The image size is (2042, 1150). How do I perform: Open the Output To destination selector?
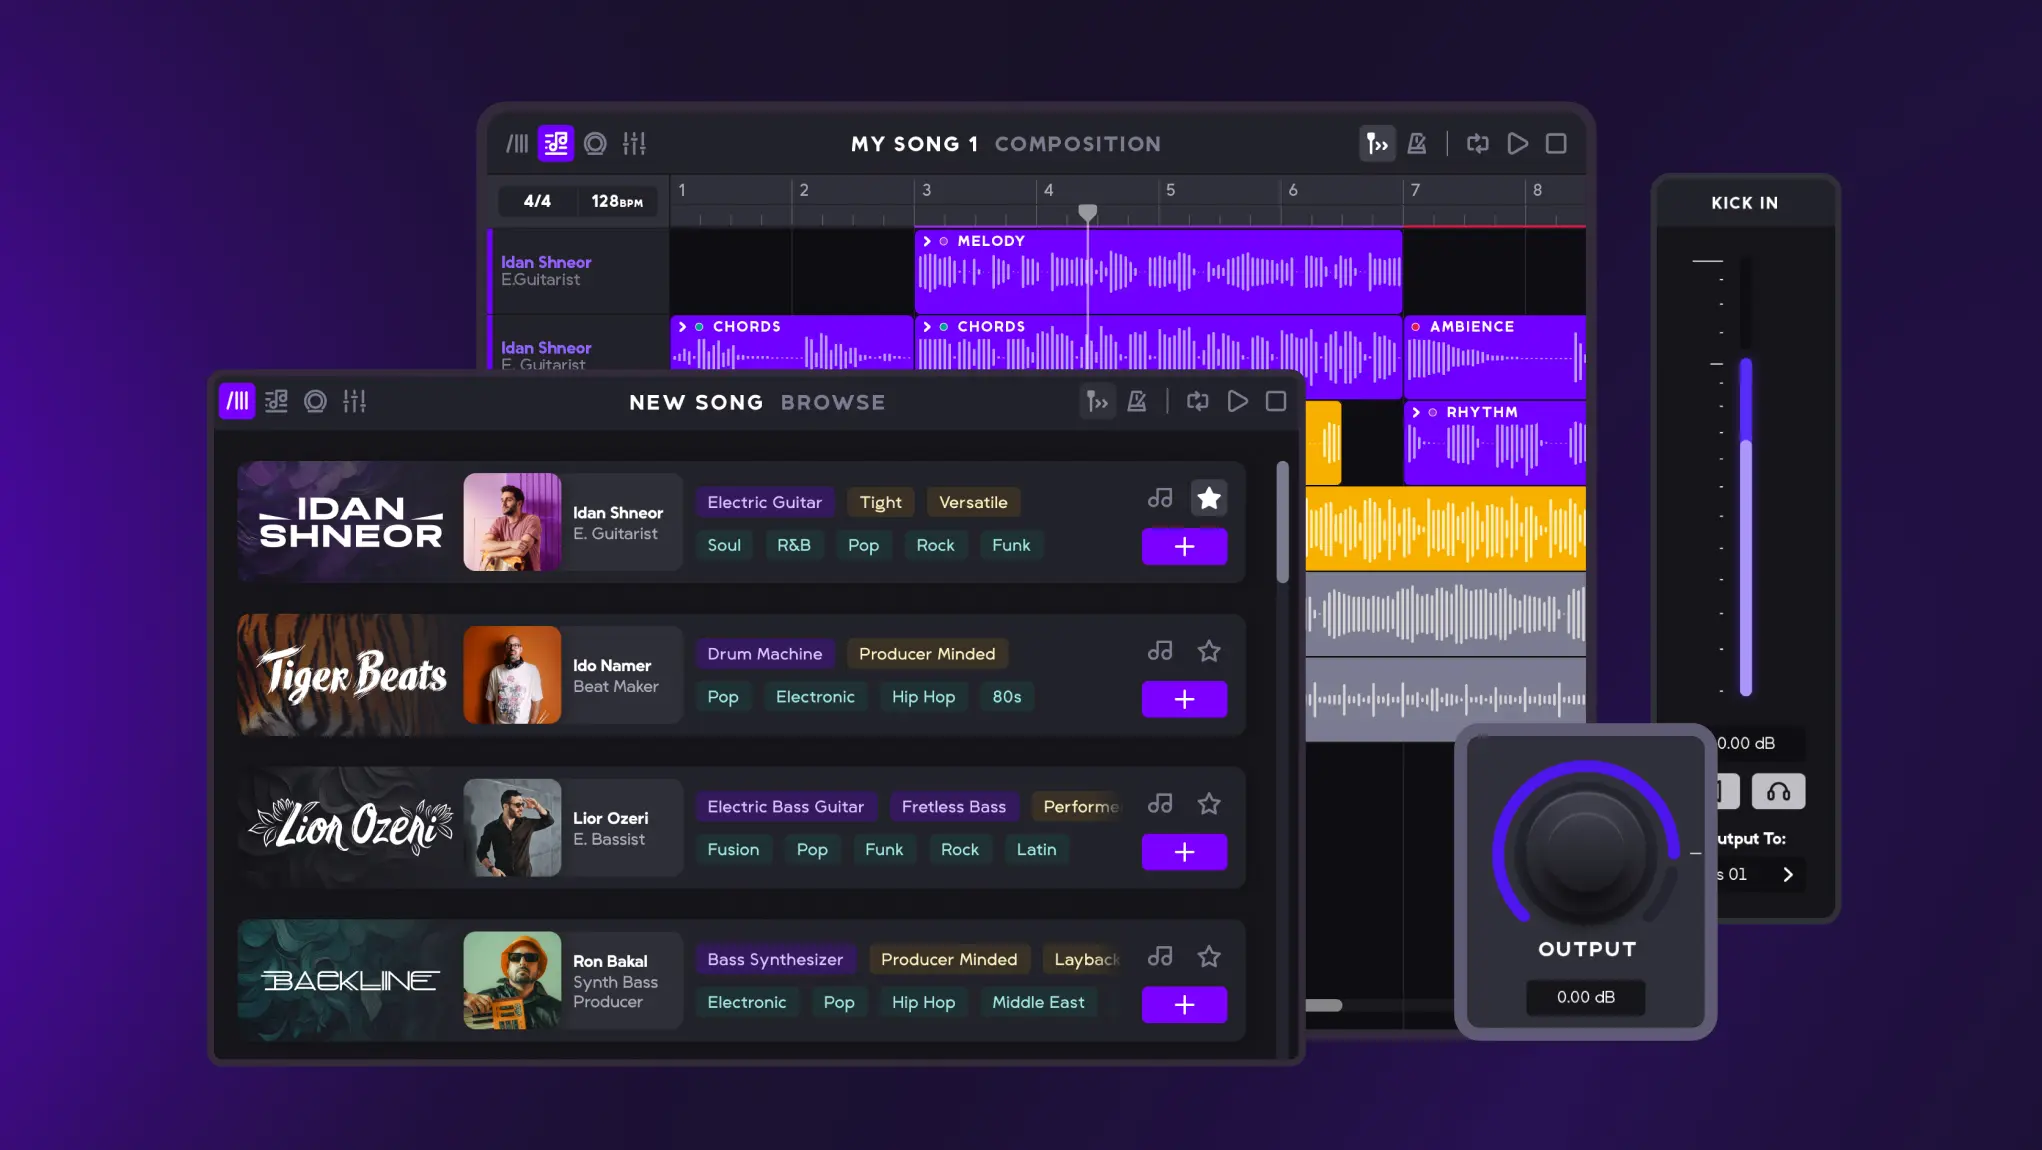coord(1789,874)
